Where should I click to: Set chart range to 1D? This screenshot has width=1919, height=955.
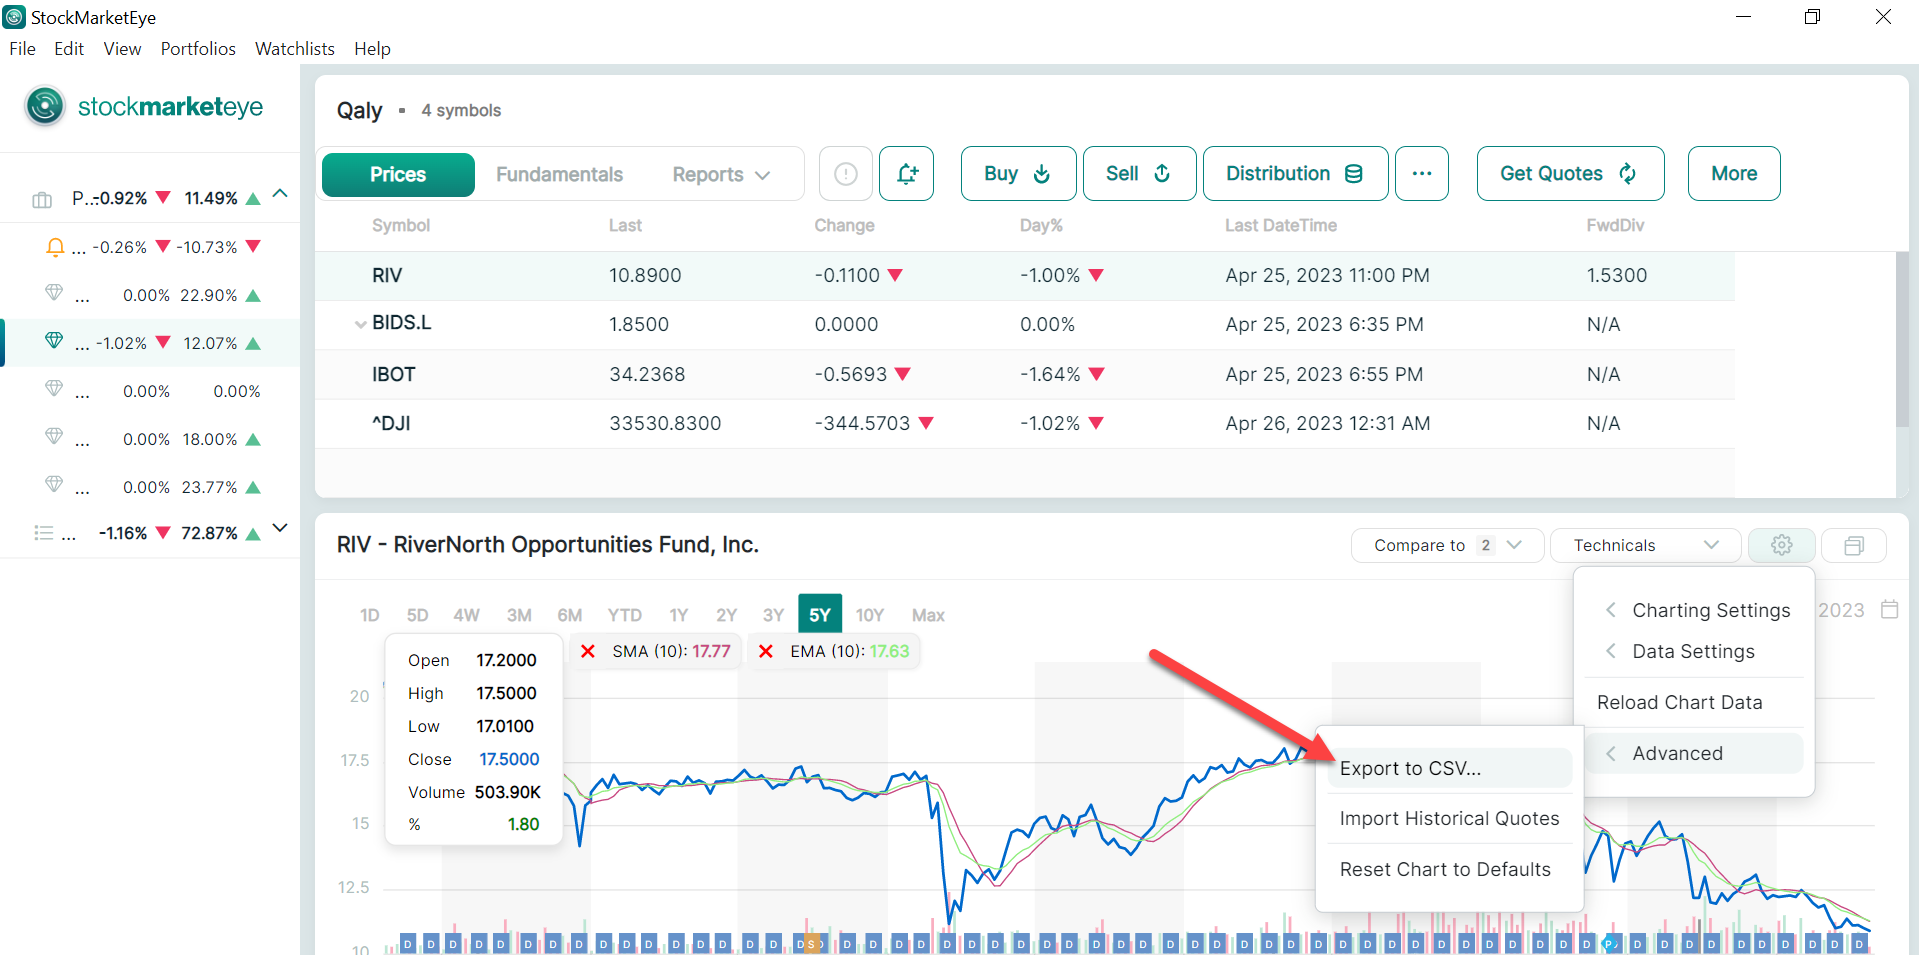(369, 615)
